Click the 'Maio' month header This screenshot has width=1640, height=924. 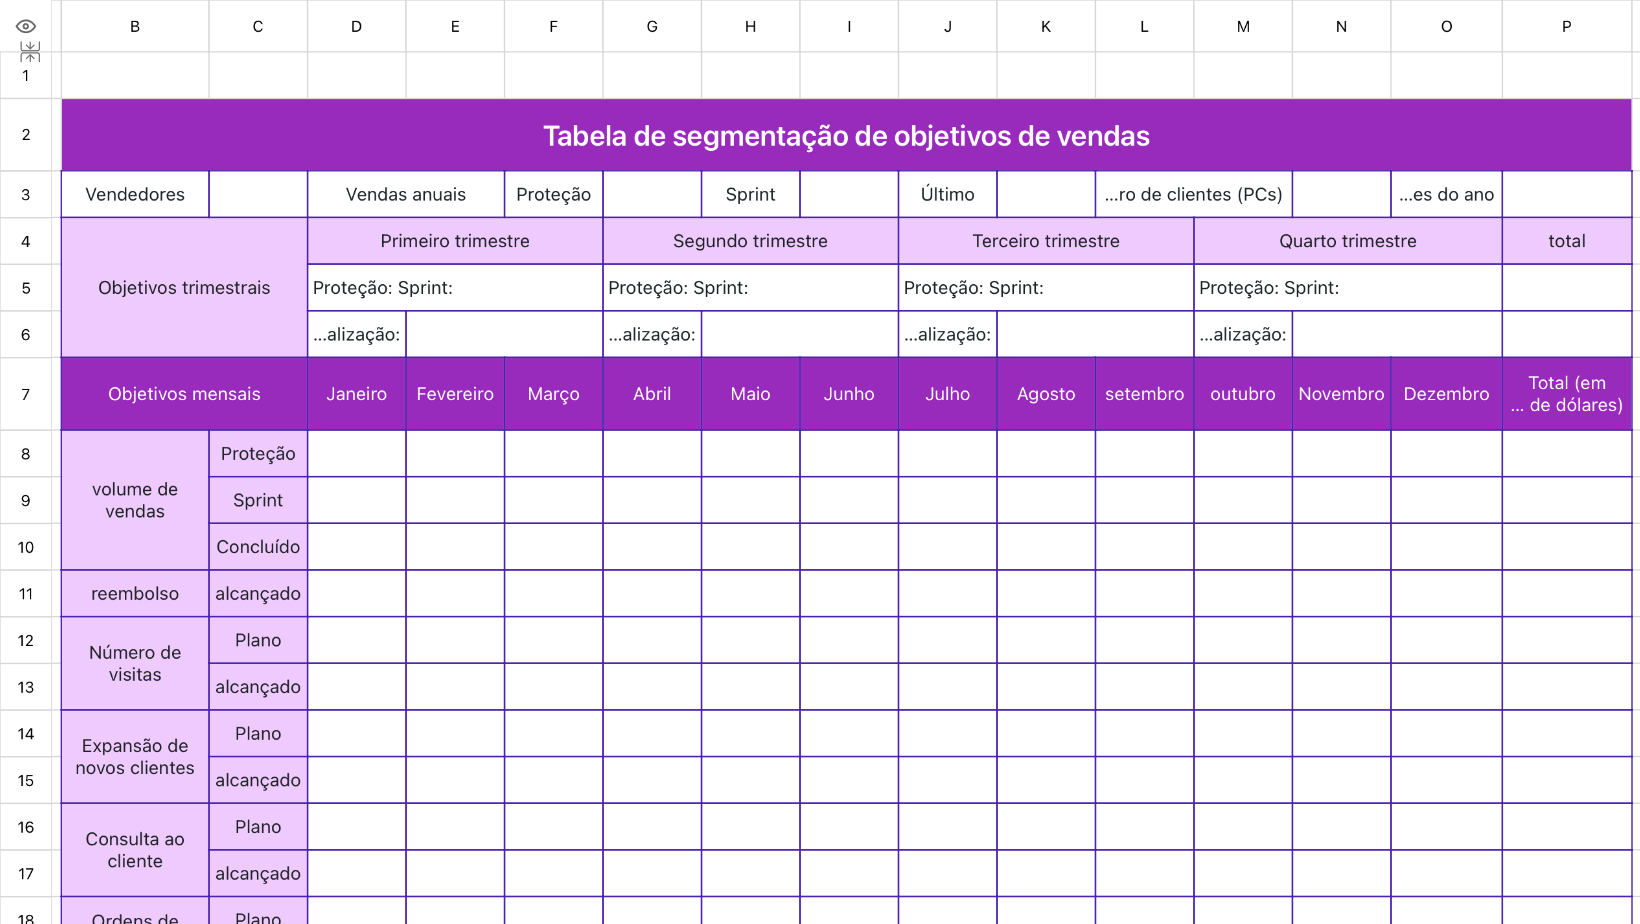[751, 394]
